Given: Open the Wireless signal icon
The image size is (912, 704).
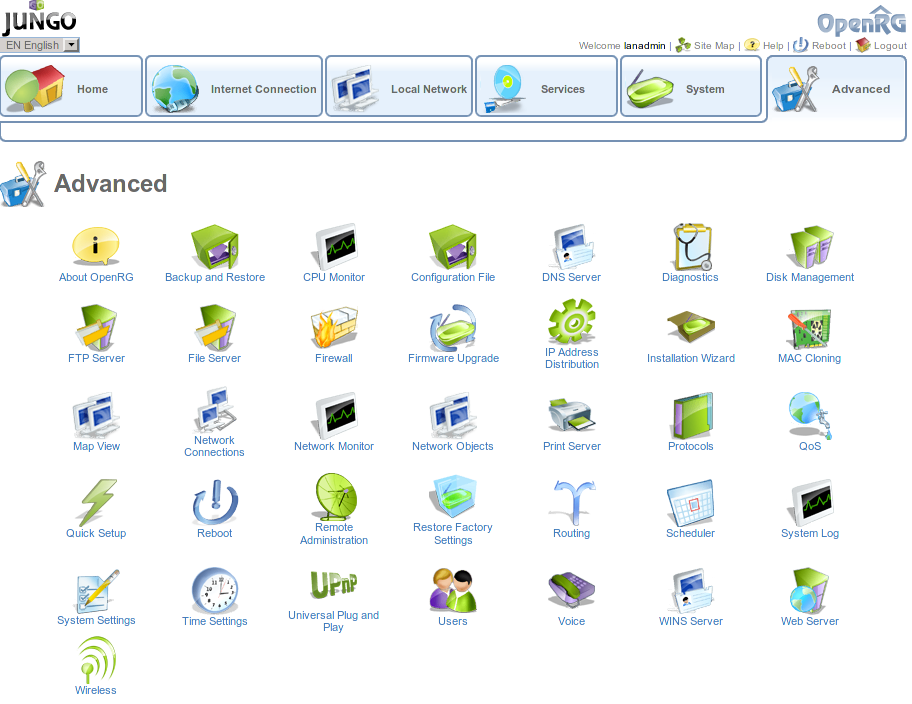Looking at the screenshot, I should 96,660.
